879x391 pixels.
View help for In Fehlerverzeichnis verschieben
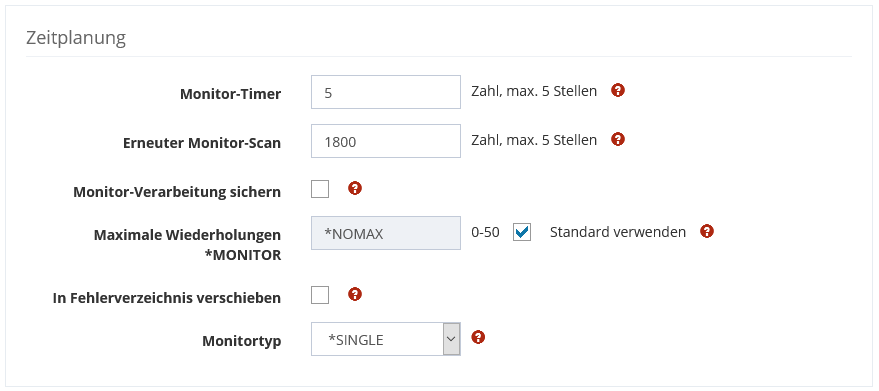pyautogui.click(x=355, y=294)
